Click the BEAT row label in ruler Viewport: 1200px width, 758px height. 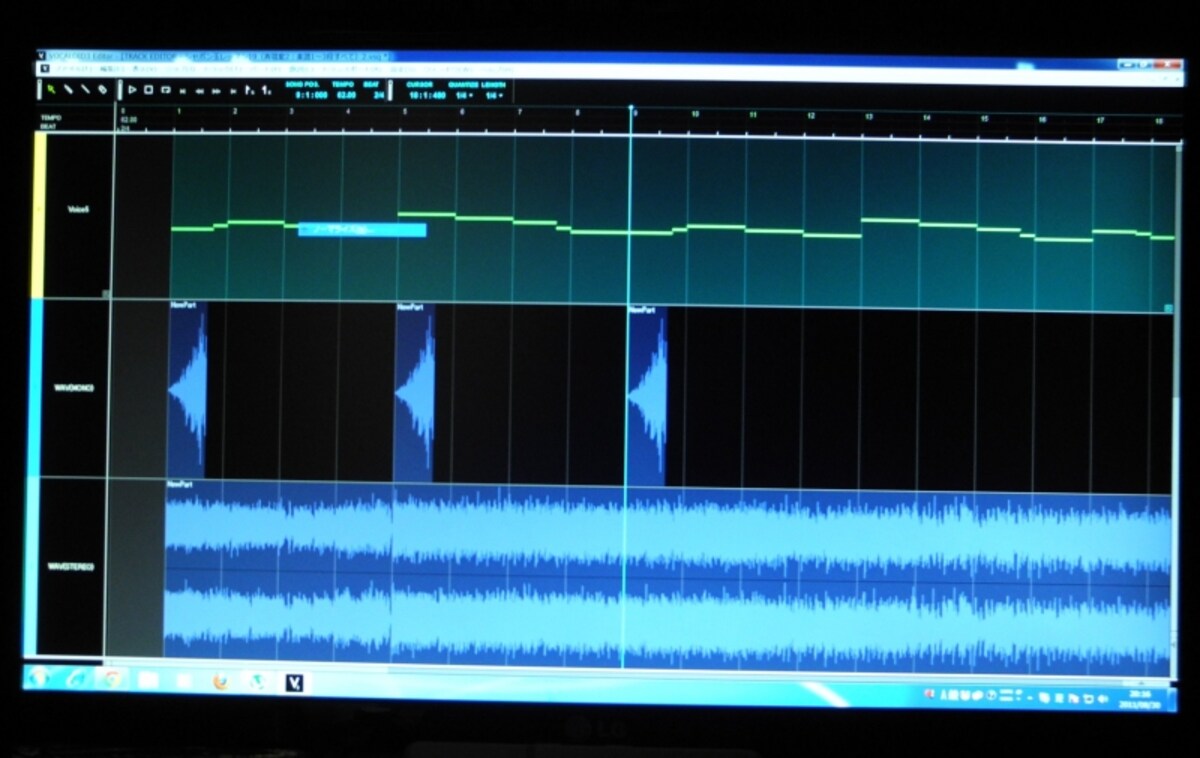48,126
